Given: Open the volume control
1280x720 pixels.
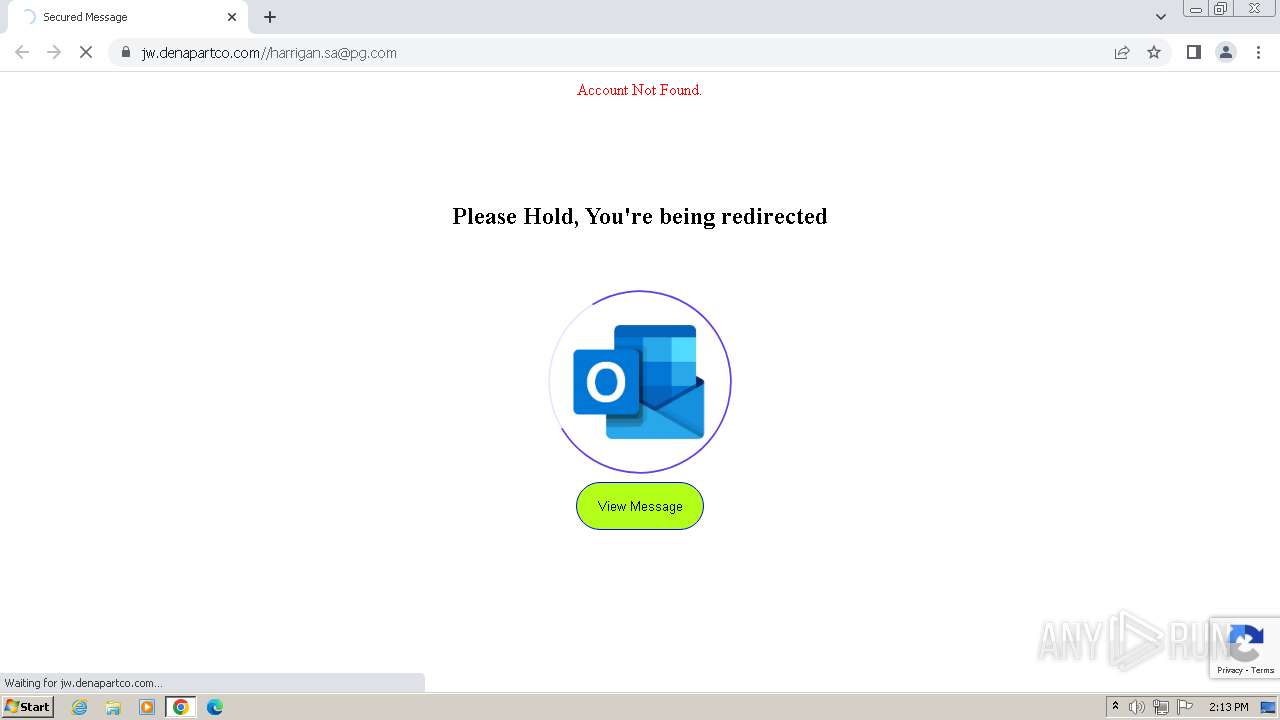Looking at the screenshot, I should (x=1137, y=707).
